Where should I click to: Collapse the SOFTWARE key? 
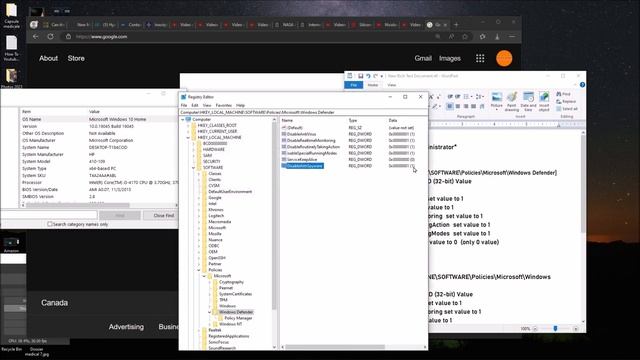[194, 168]
